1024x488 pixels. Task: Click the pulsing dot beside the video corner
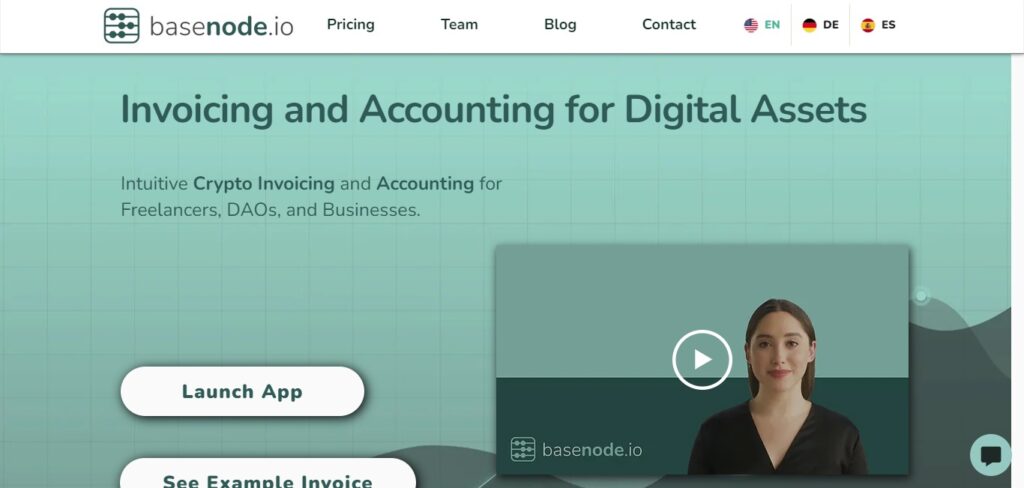(921, 296)
